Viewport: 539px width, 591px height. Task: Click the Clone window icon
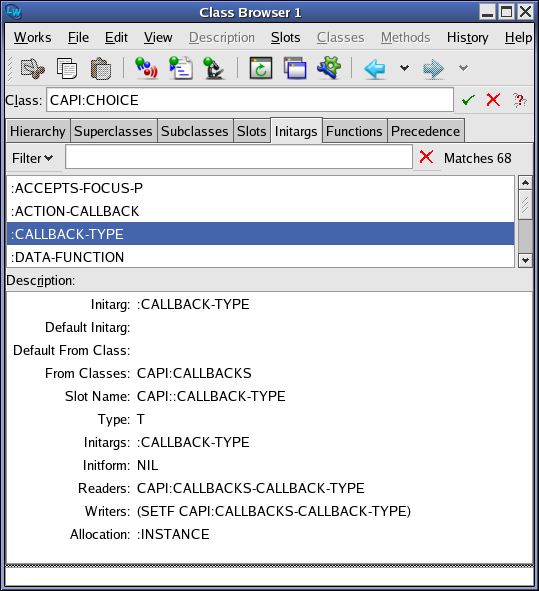point(295,68)
